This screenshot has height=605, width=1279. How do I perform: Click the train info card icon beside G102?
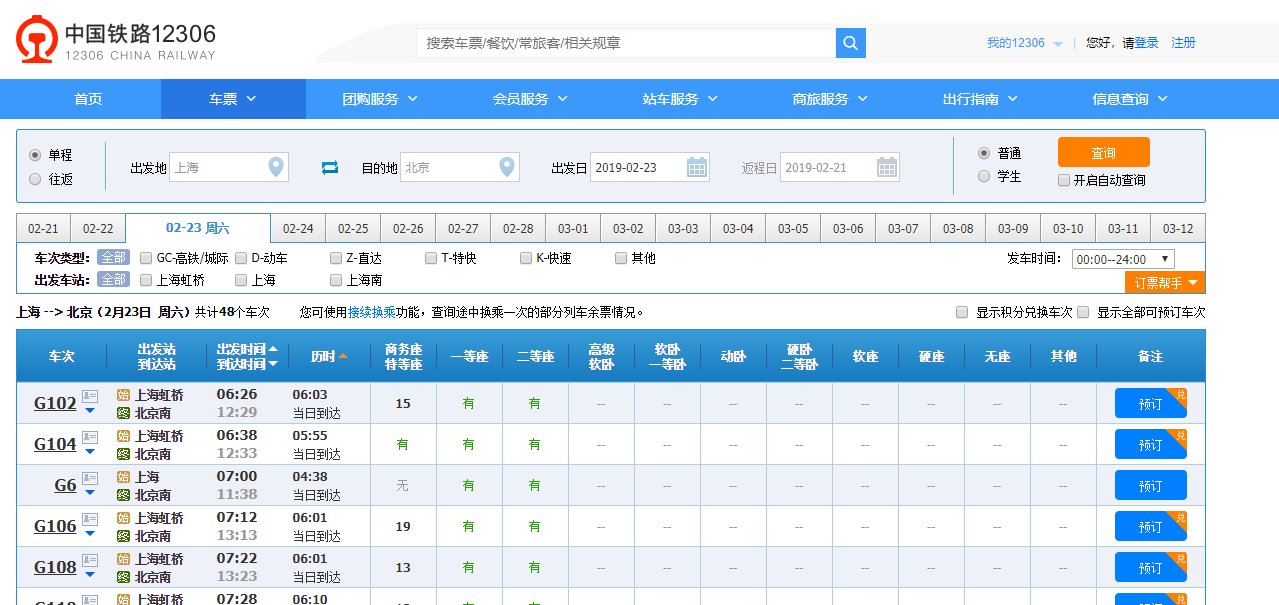(x=90, y=396)
